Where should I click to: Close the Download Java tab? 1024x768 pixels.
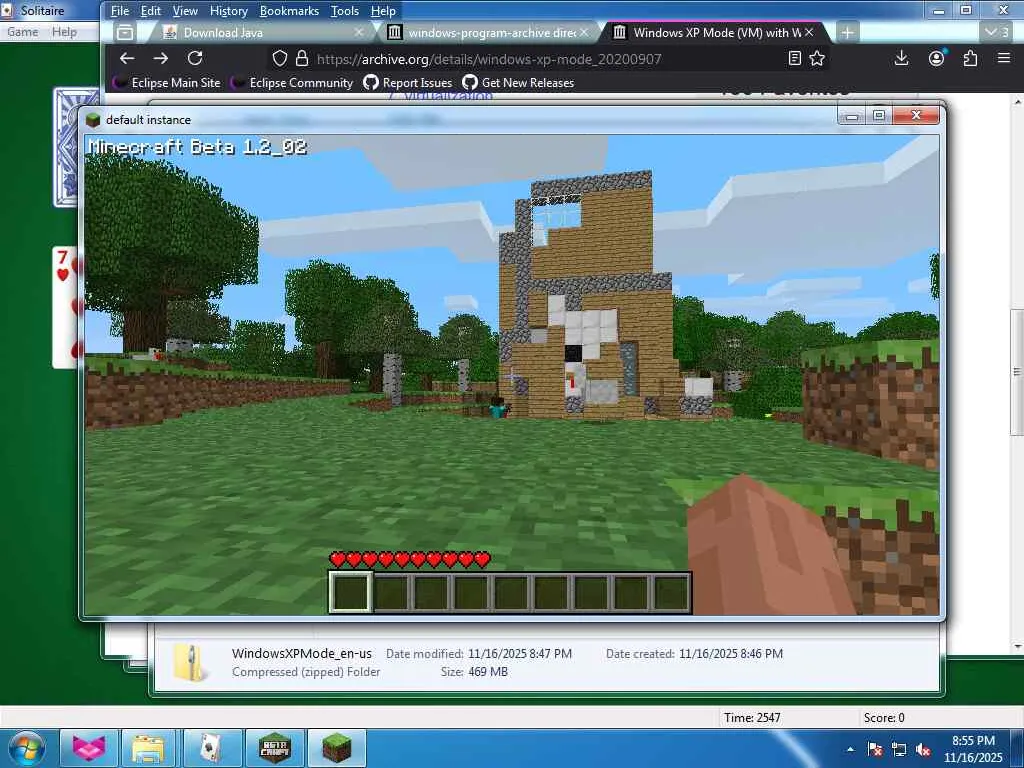[359, 32]
